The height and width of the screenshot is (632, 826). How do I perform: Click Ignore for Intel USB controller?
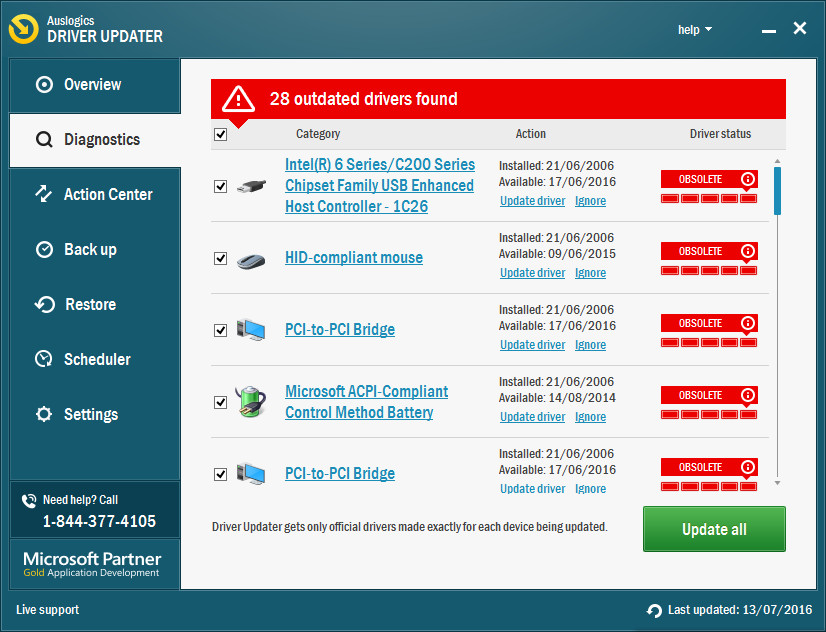[590, 201]
